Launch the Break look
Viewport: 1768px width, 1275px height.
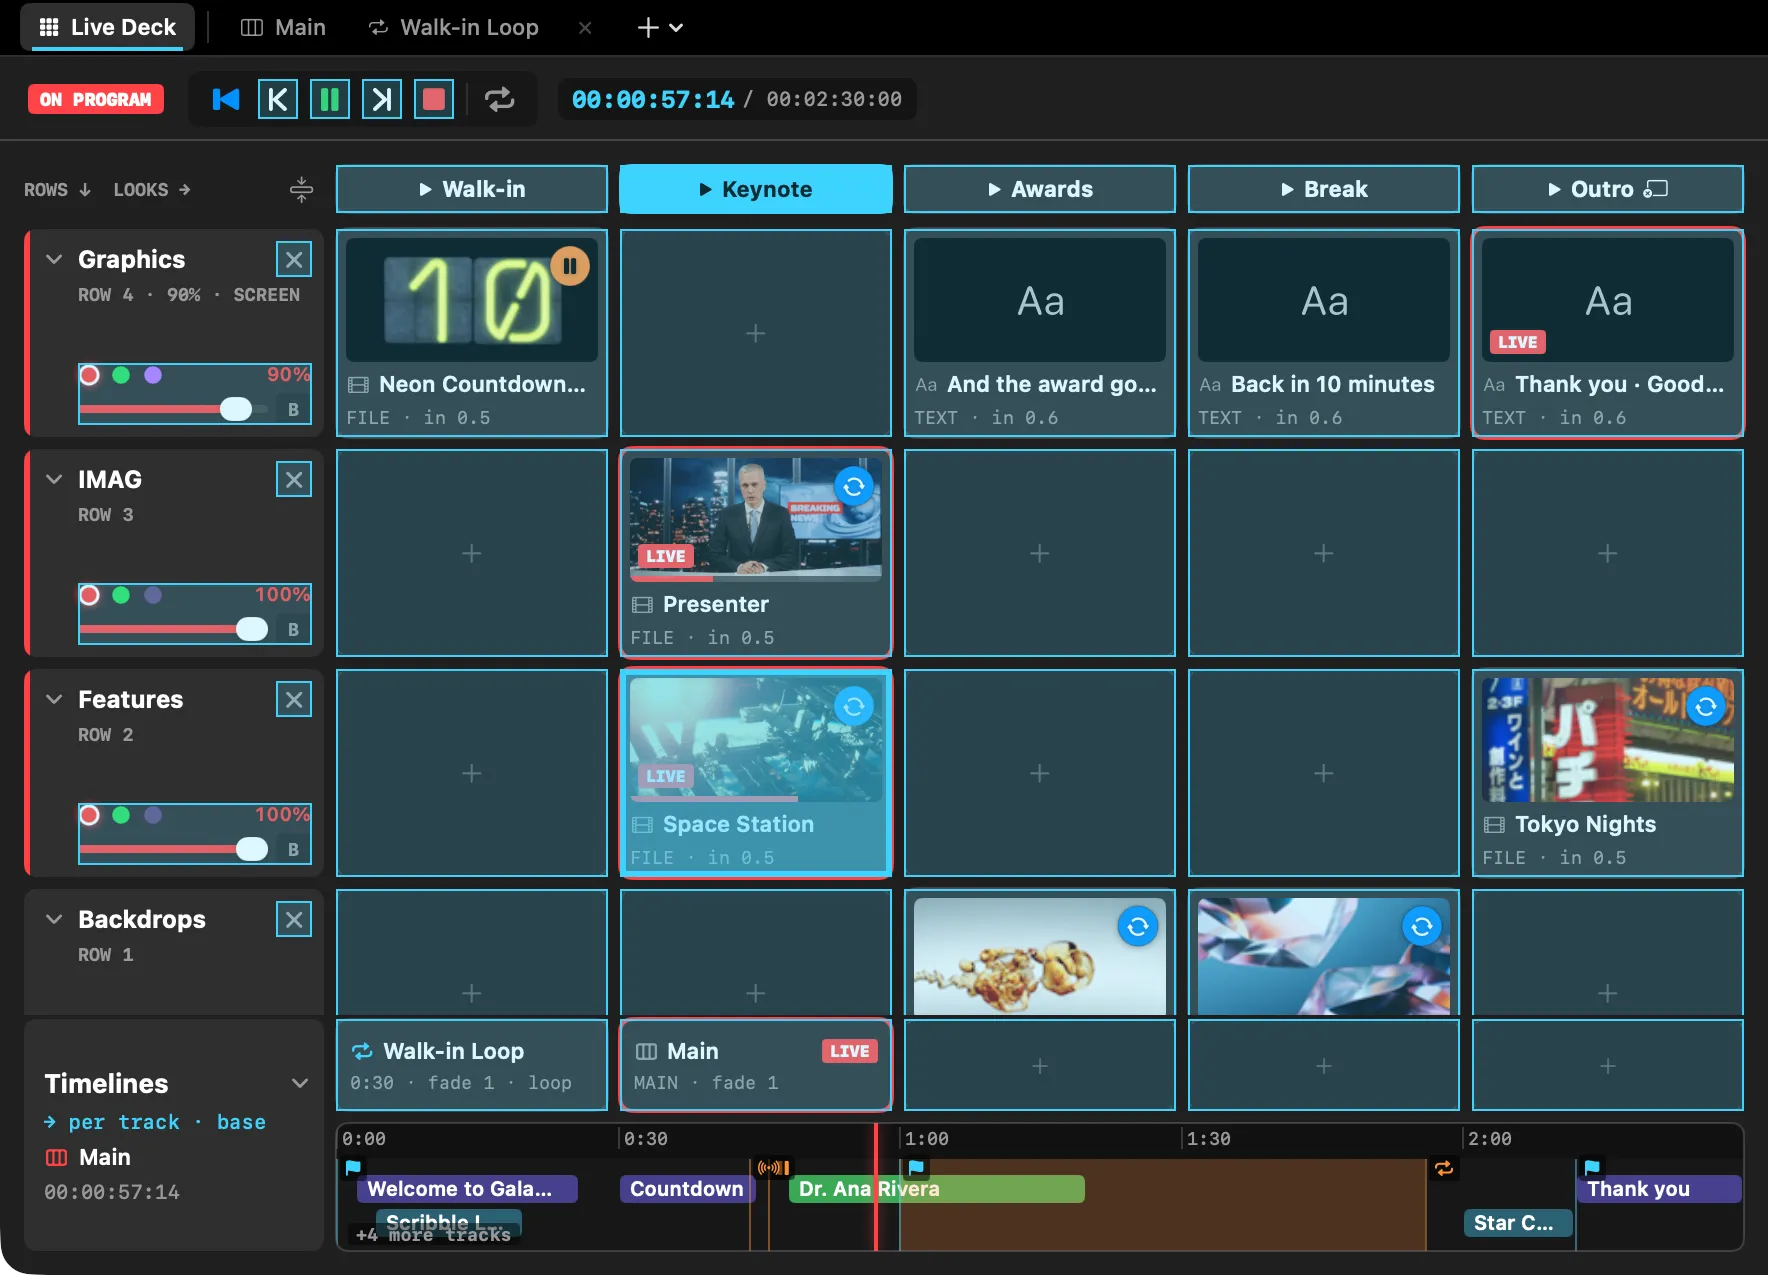pyautogui.click(x=1324, y=189)
